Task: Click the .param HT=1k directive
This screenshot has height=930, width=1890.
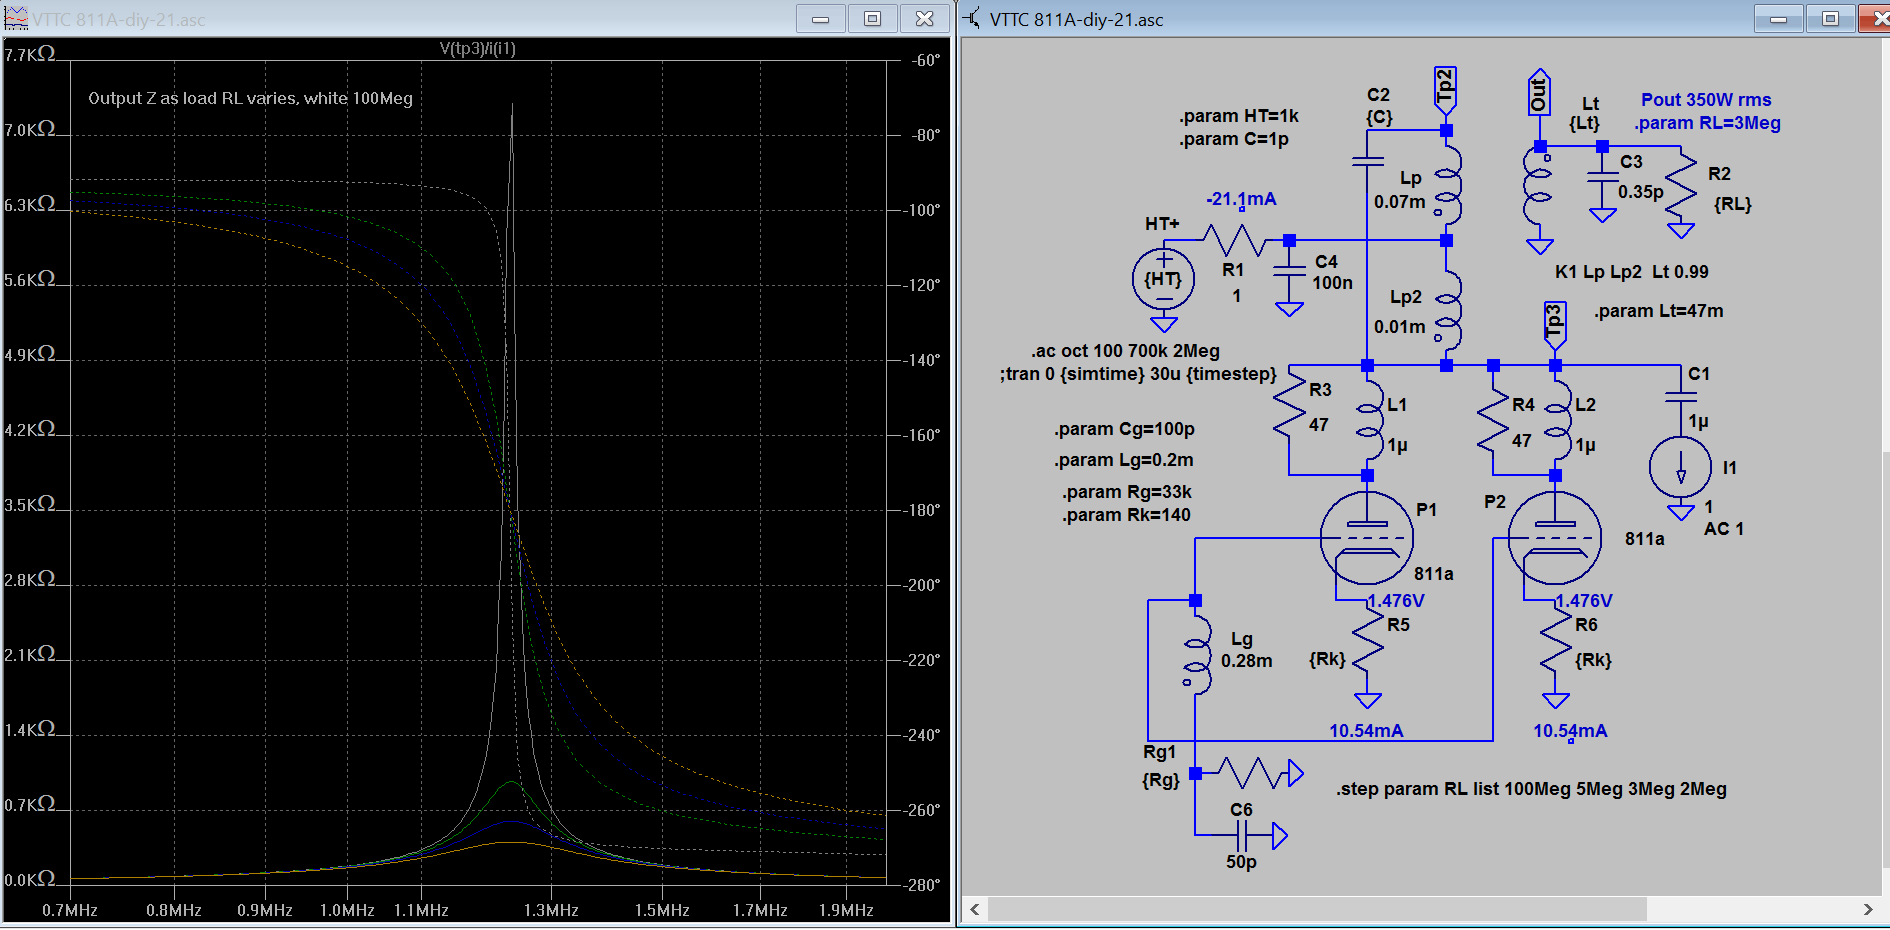Action: click(1238, 116)
